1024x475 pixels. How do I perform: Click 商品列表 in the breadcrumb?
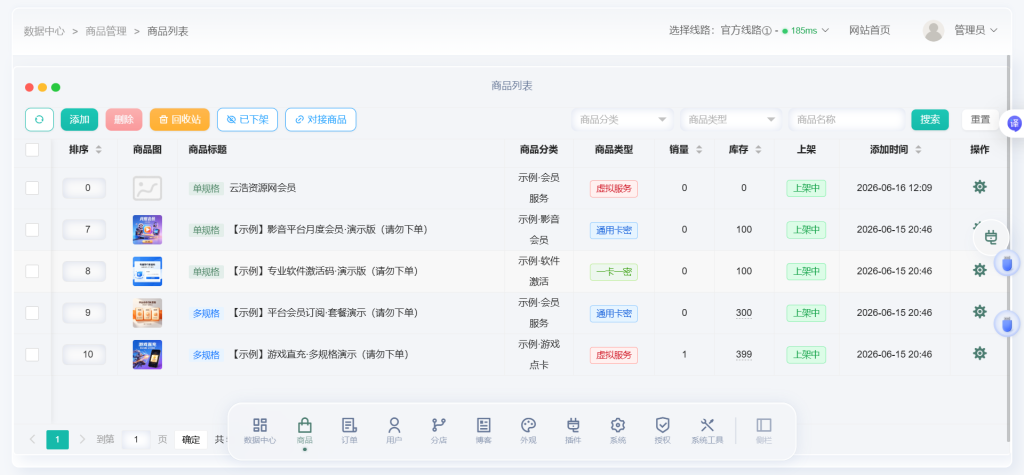(x=168, y=31)
